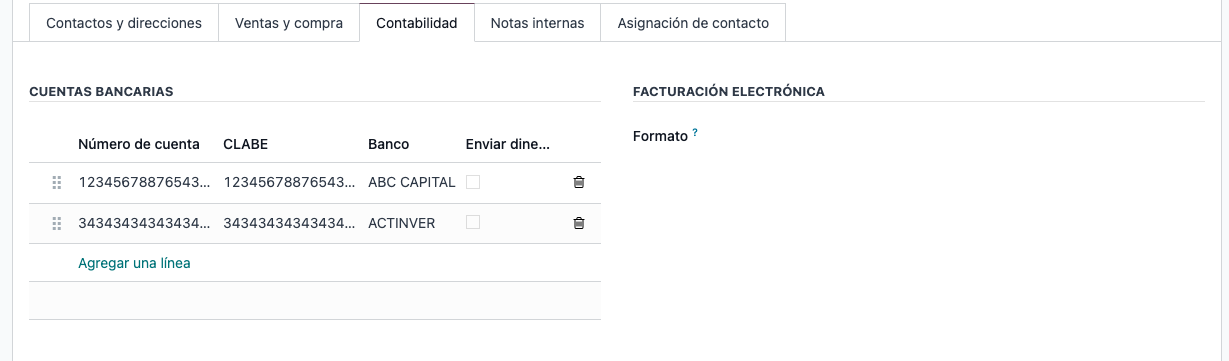This screenshot has height=361, width=1229.
Task: Edit account number starting with 3434343
Action: [145, 223]
